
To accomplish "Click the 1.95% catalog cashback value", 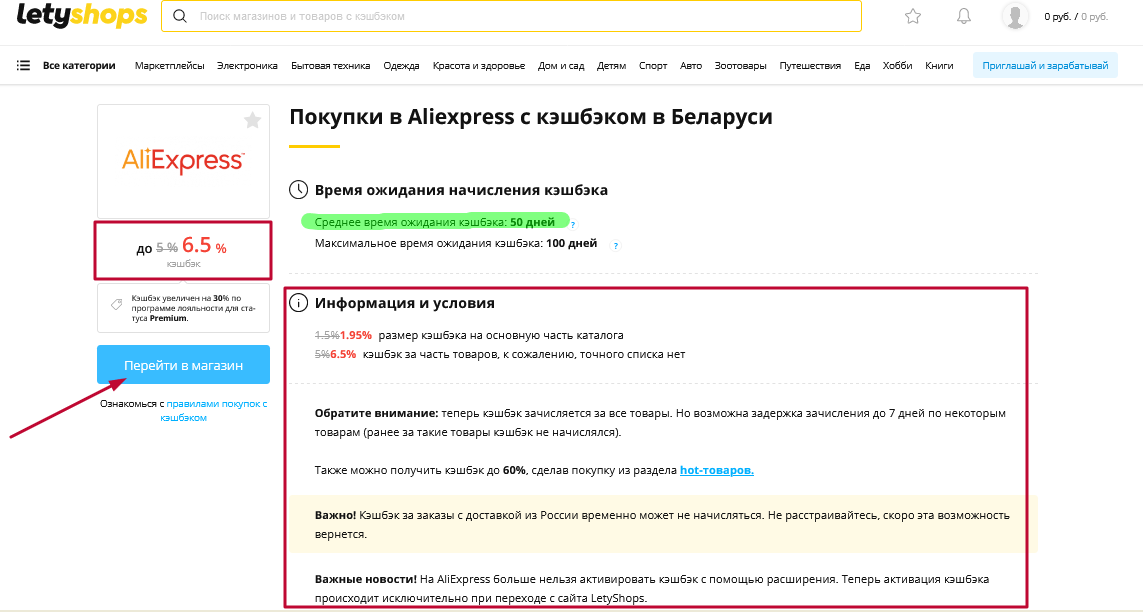I will [x=356, y=335].
